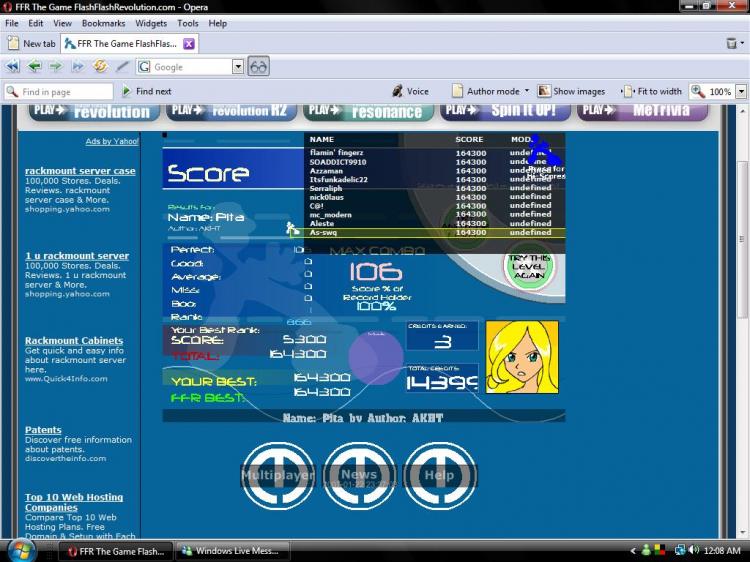Toggle Show images setting

click(x=571, y=91)
